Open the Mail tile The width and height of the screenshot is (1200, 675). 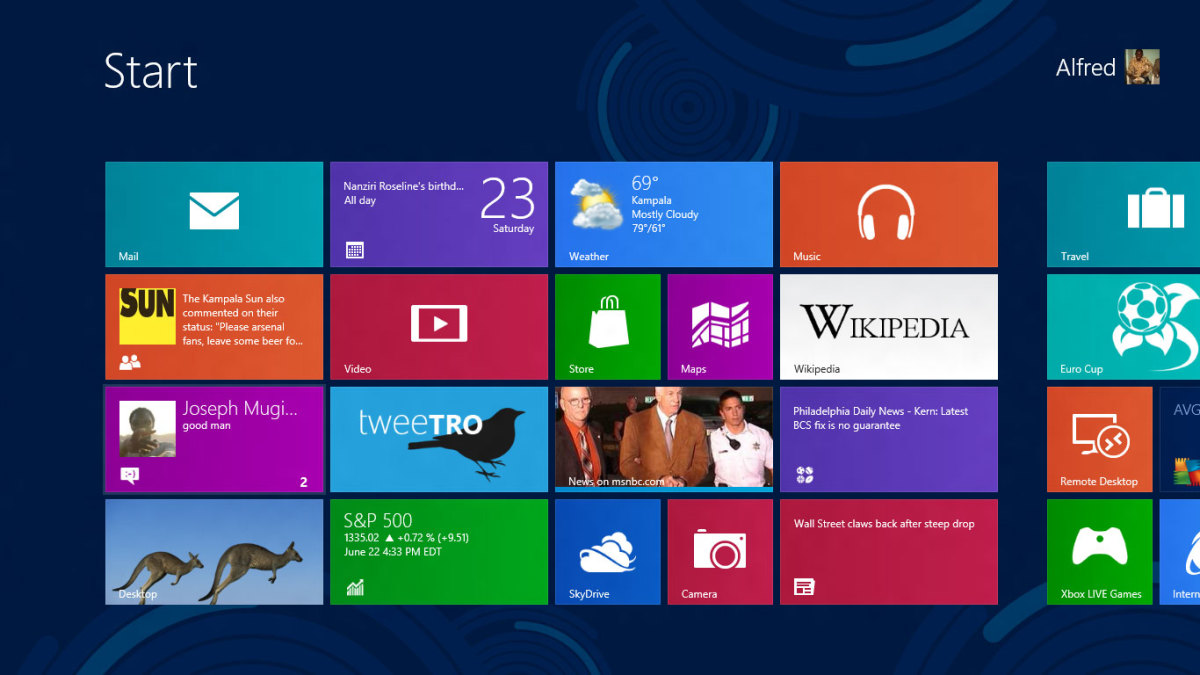(214, 214)
